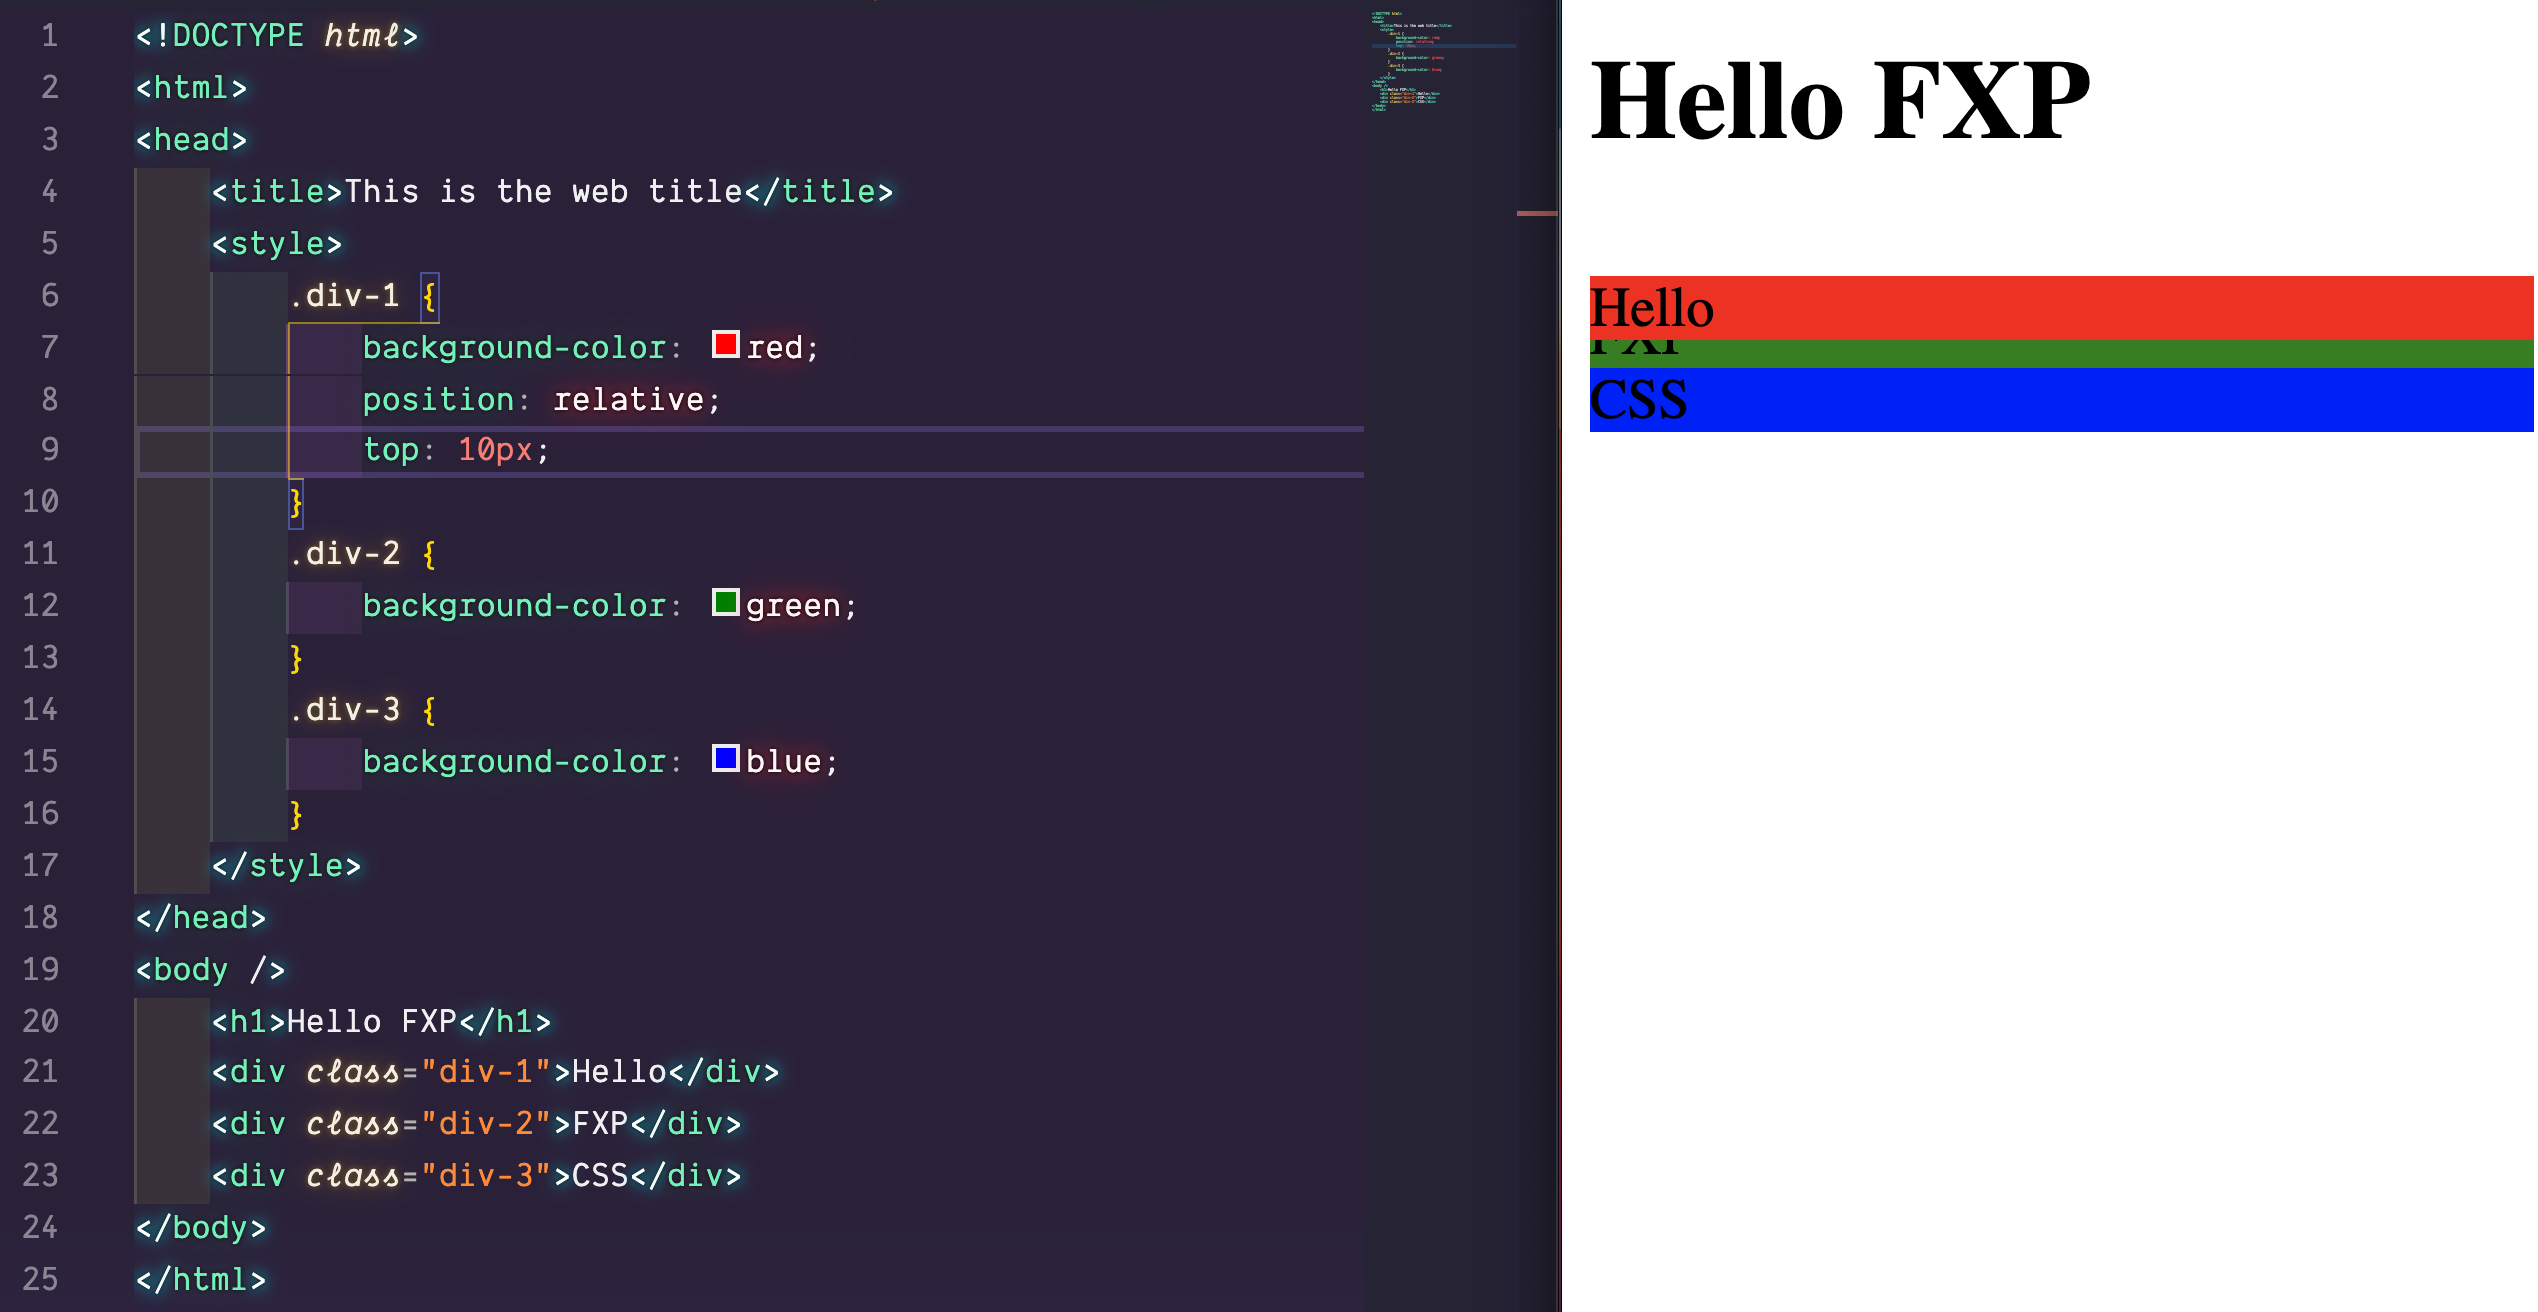Click the red Hello box in preview
2538x1312 pixels.
click(2060, 307)
